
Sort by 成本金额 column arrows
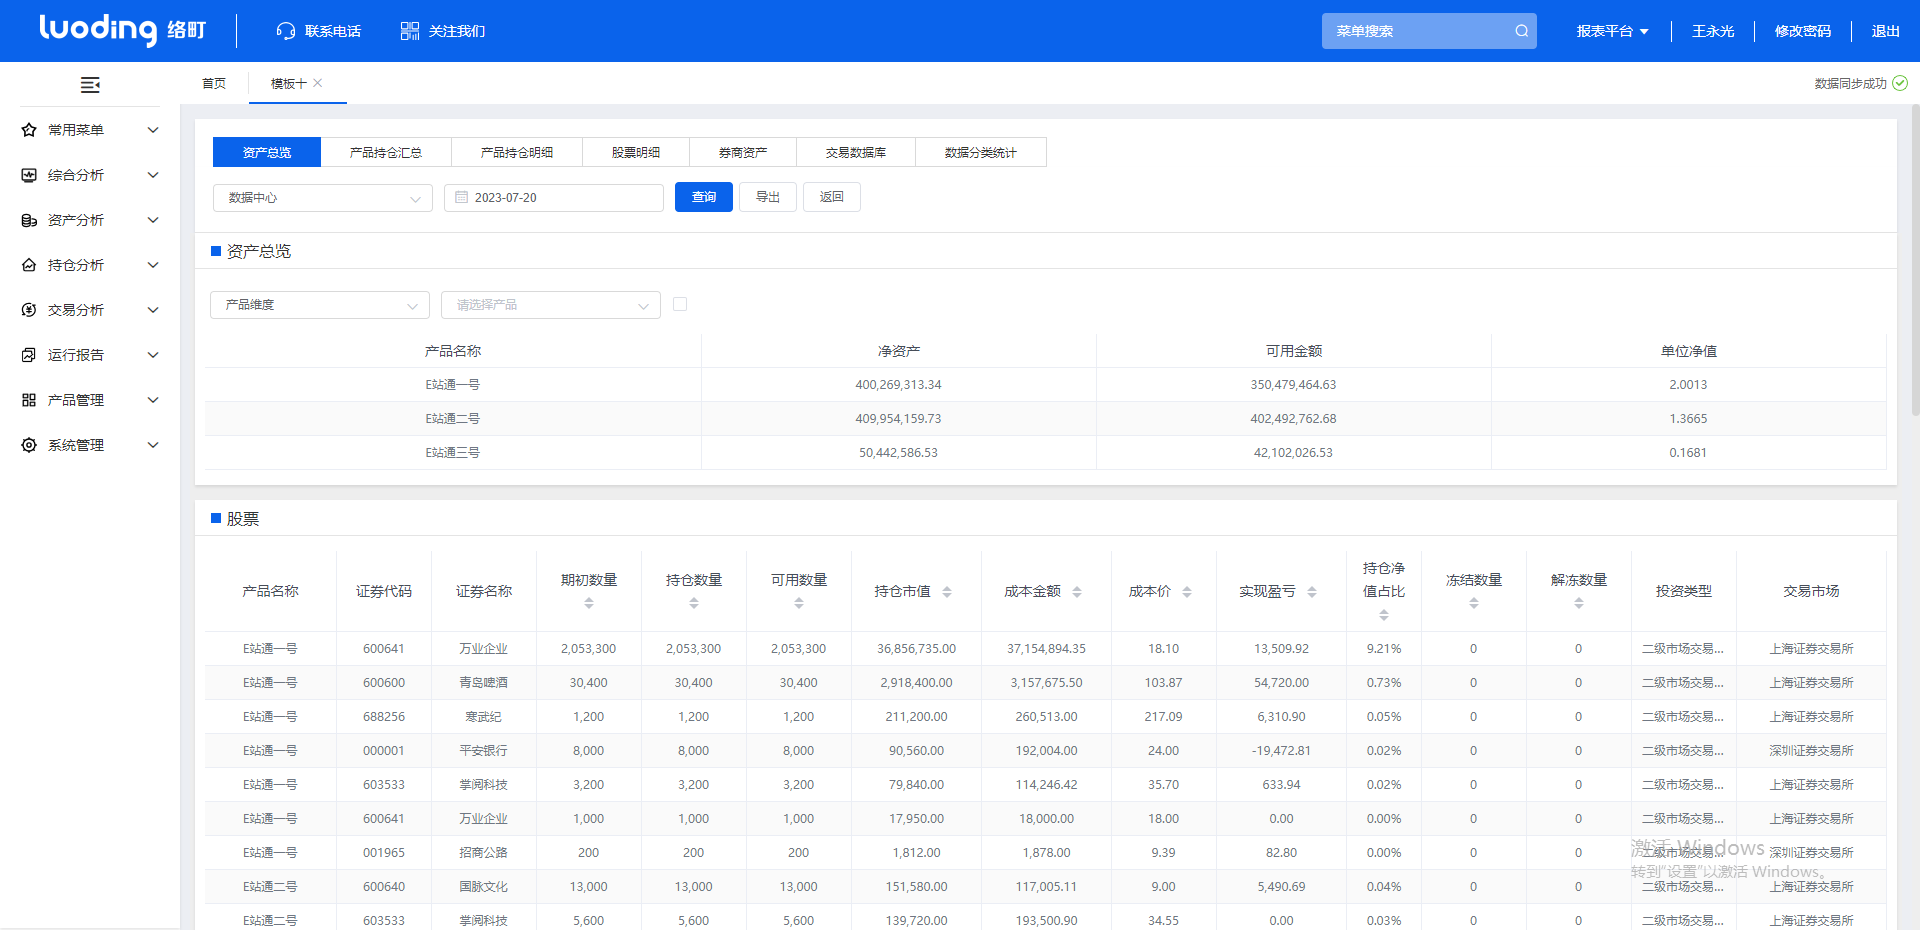pyautogui.click(x=1077, y=592)
